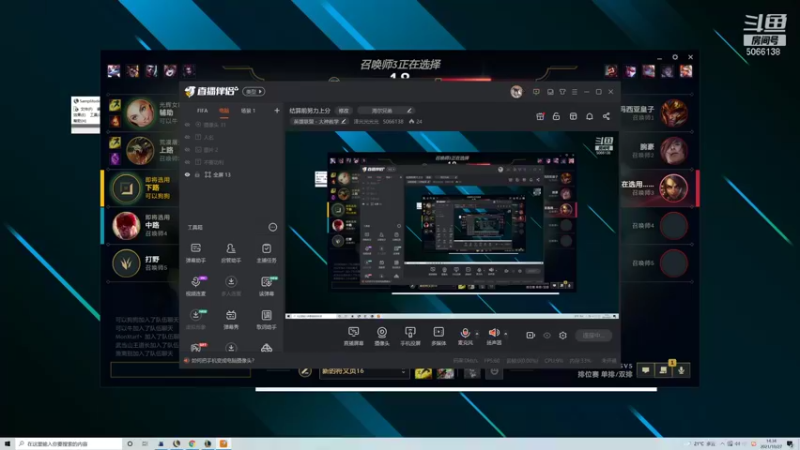Select second summoner spell in League client
This screenshot has height=450, width=800.
point(445,373)
